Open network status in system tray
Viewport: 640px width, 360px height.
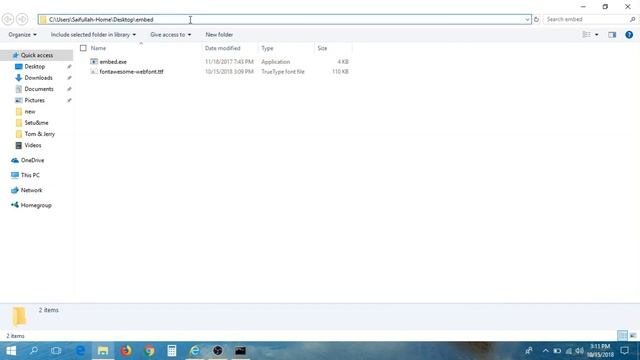click(x=569, y=351)
